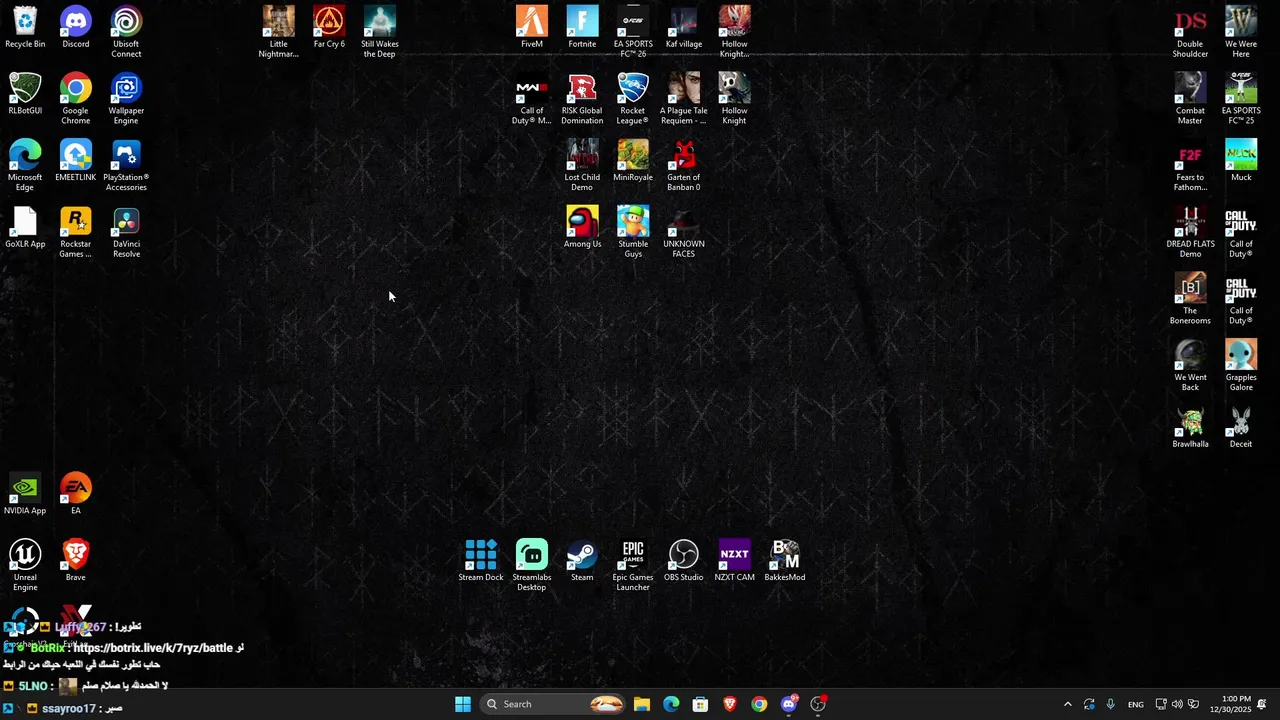Select the Brave browser desktop shortcut
The image size is (1280, 720).
76,561
